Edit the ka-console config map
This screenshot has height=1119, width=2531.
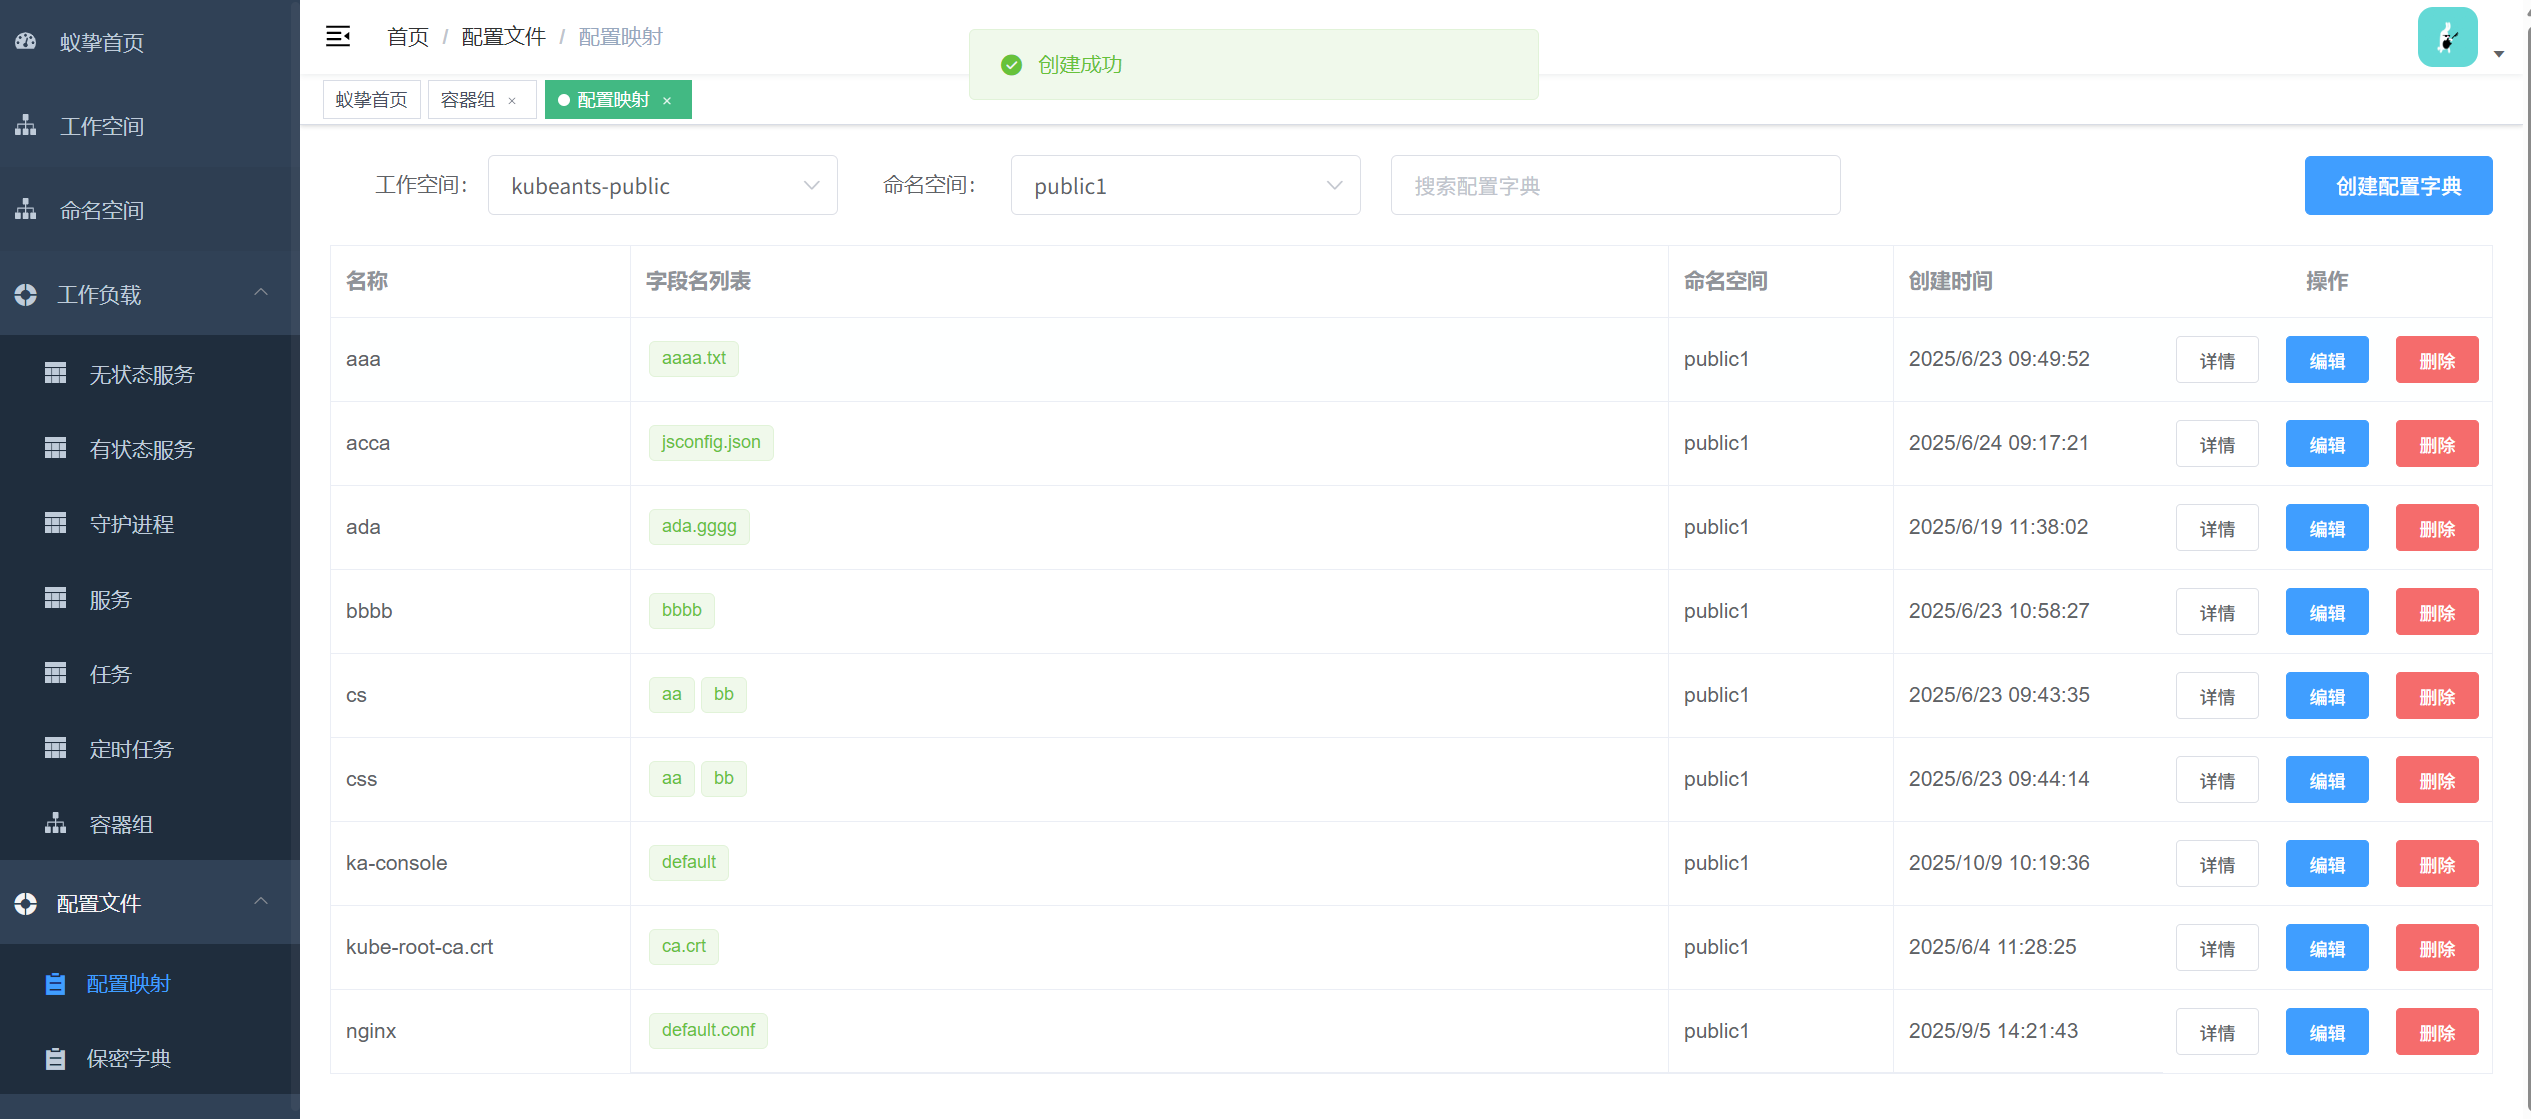[x=2326, y=864]
